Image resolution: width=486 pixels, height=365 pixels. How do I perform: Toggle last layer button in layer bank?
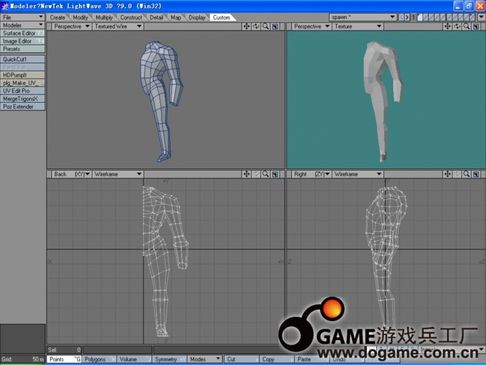click(x=473, y=17)
